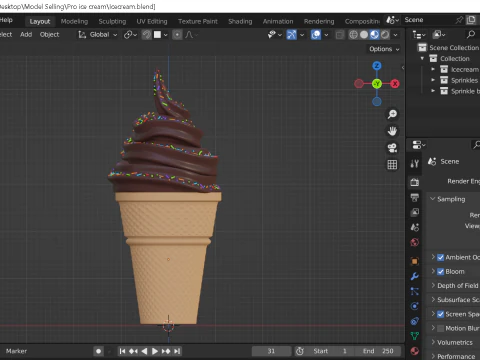
Task: Open the Physics properties icon
Action: tap(415, 306)
